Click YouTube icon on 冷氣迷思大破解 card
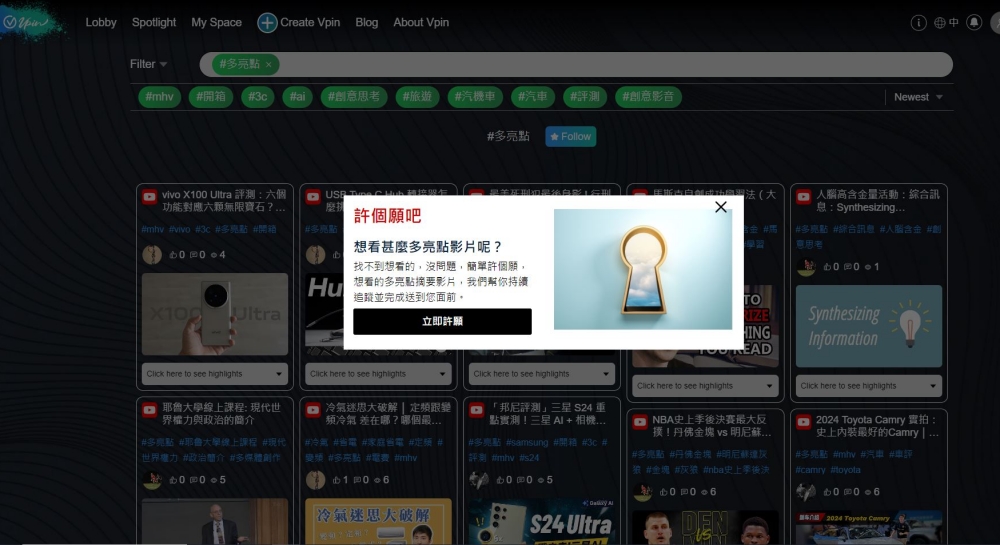 [x=313, y=410]
